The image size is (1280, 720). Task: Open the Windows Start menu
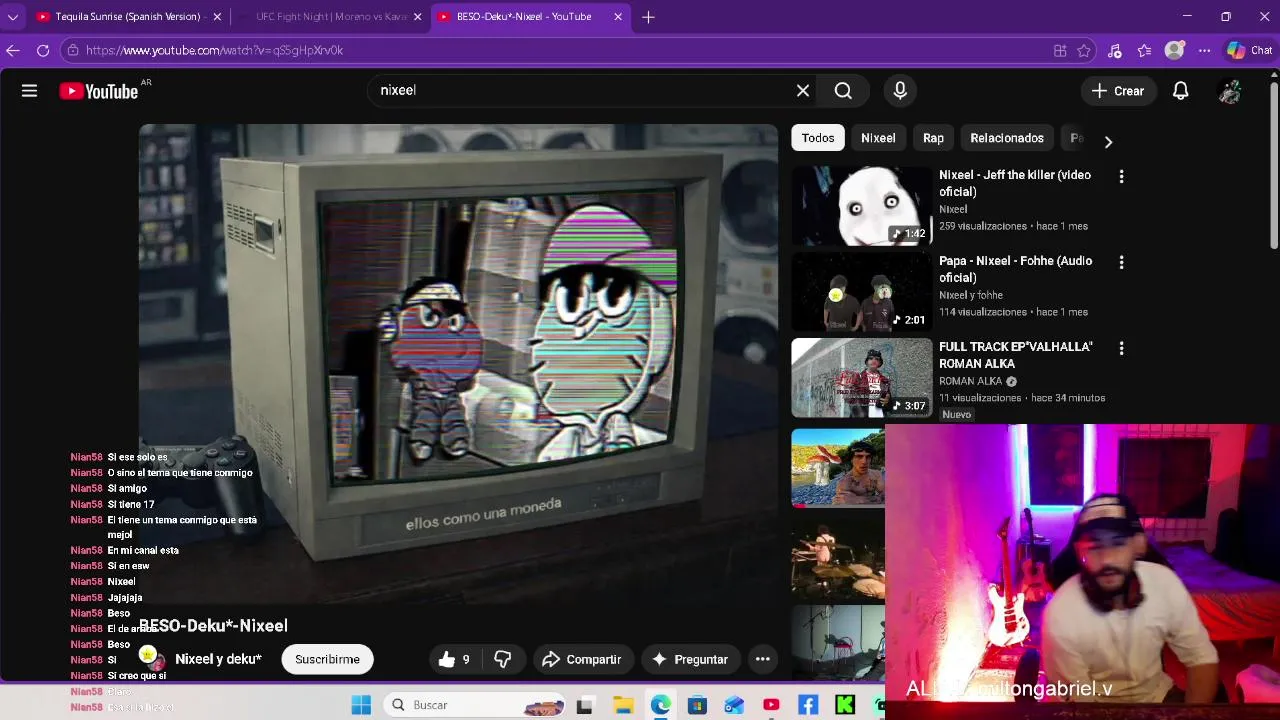361,705
